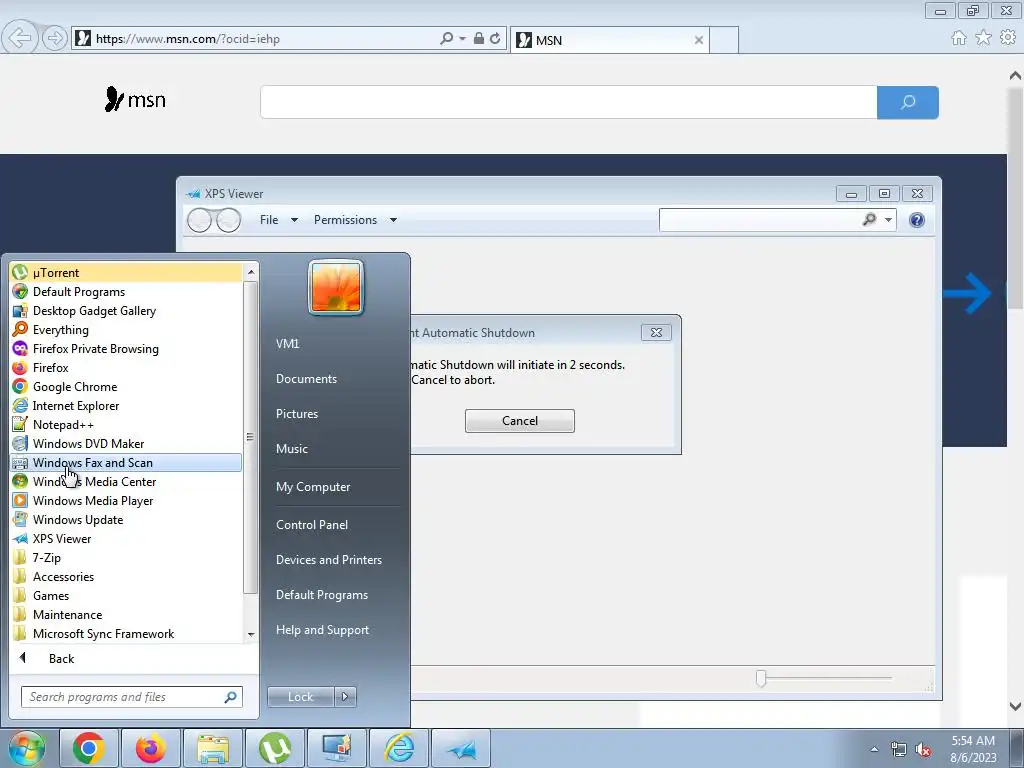Expand the XPS Viewer search options dropdown arrow
Screen dimensions: 1024x768
[888, 220]
